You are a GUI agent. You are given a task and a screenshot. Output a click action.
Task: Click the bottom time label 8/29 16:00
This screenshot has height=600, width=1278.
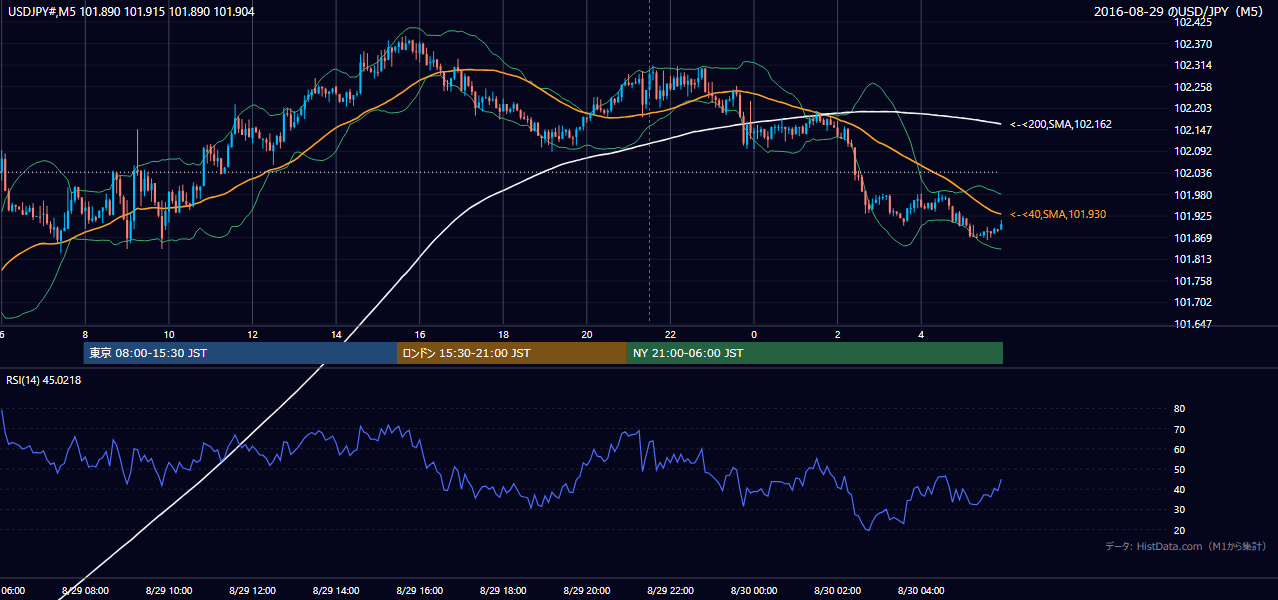pyautogui.click(x=419, y=590)
